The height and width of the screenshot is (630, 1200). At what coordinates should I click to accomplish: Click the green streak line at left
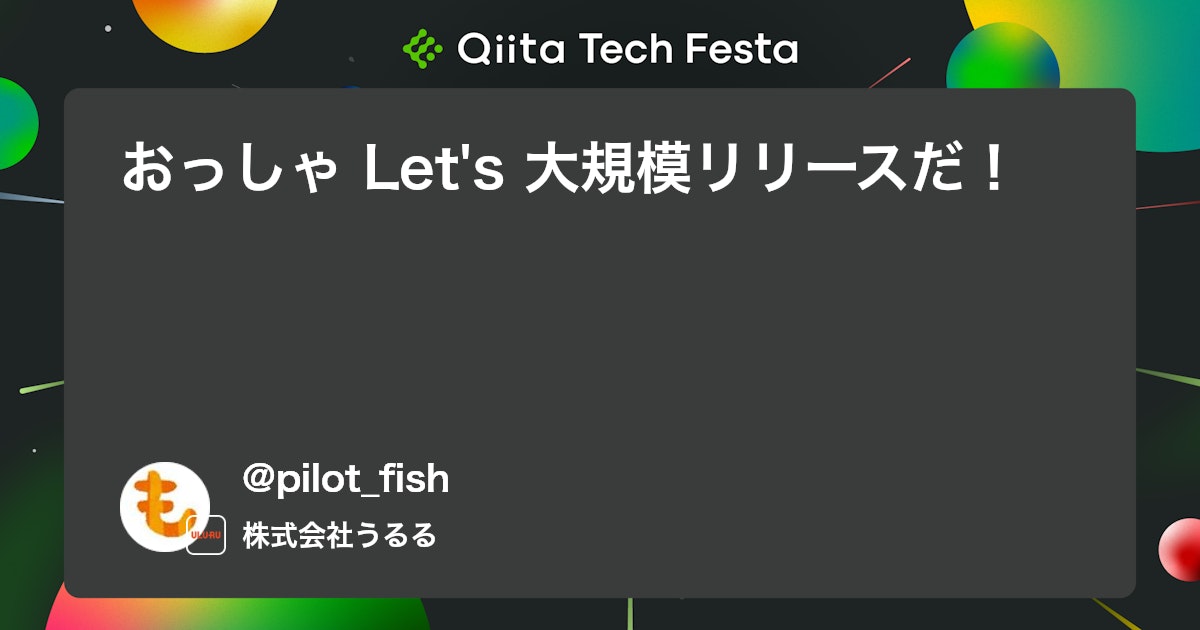[x=42, y=386]
